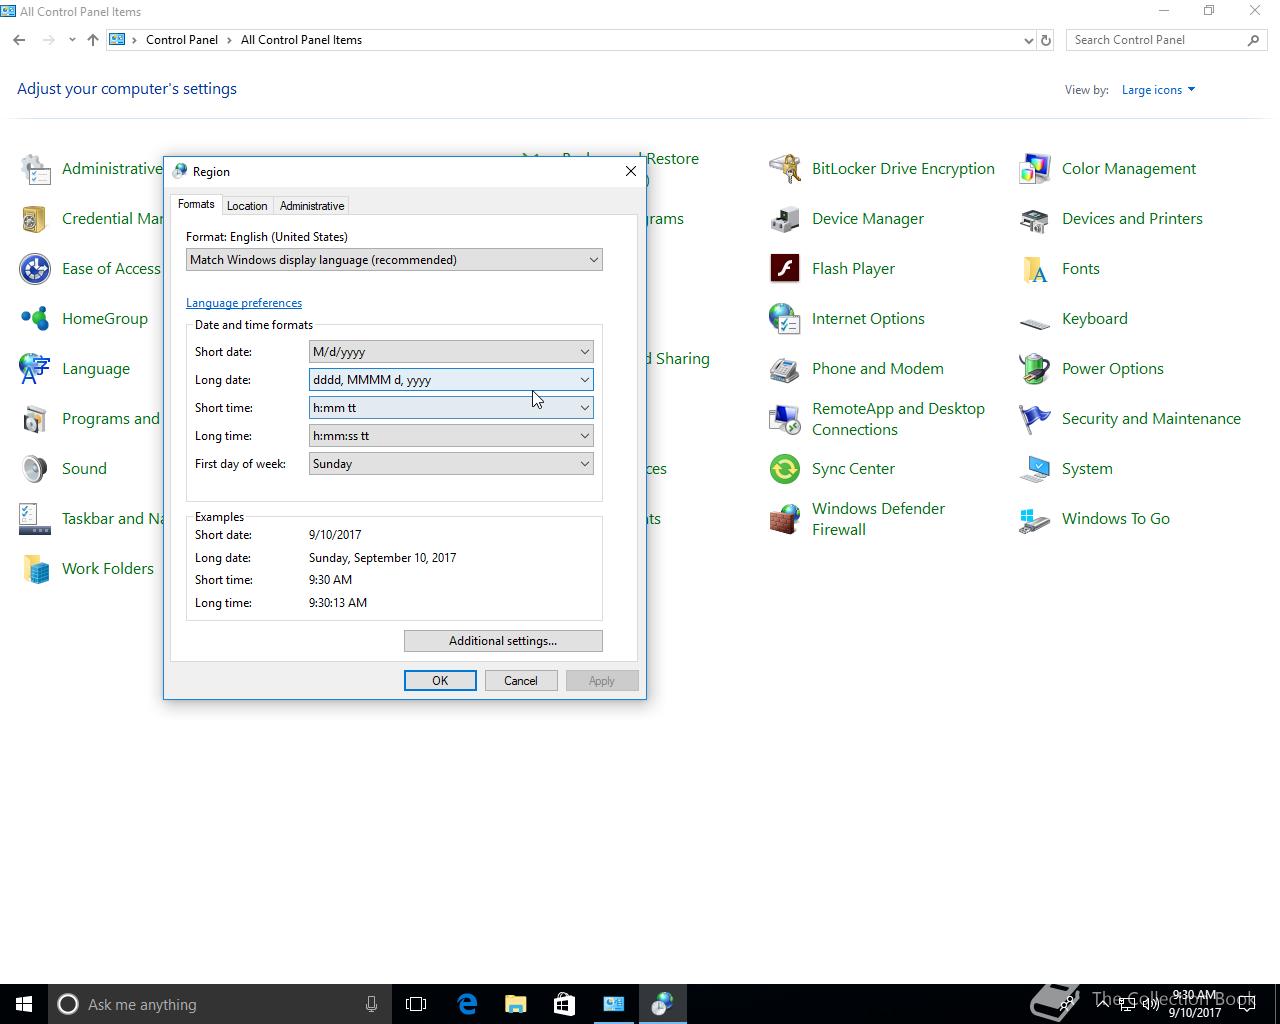This screenshot has width=1280, height=1024.
Task: Open Device Manager icon
Action: (x=785, y=219)
